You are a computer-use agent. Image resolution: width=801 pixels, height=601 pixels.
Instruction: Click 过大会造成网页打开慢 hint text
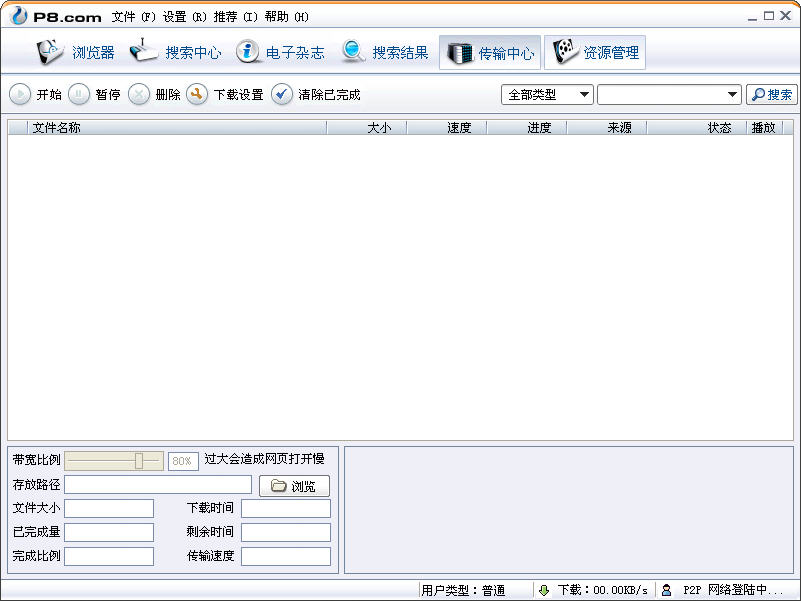265,459
